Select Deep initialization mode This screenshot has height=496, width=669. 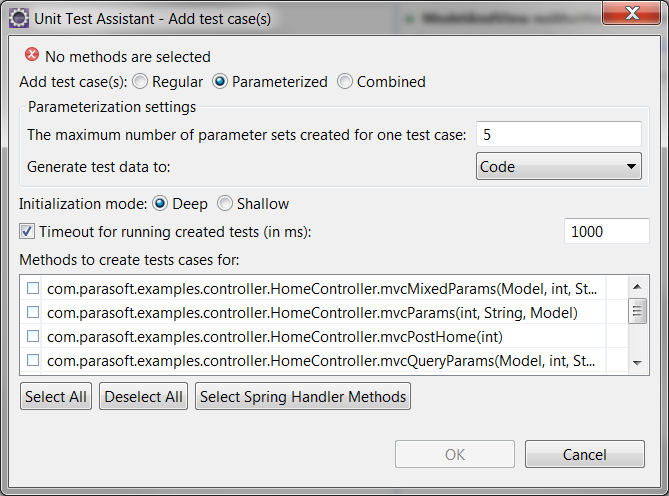coord(160,203)
